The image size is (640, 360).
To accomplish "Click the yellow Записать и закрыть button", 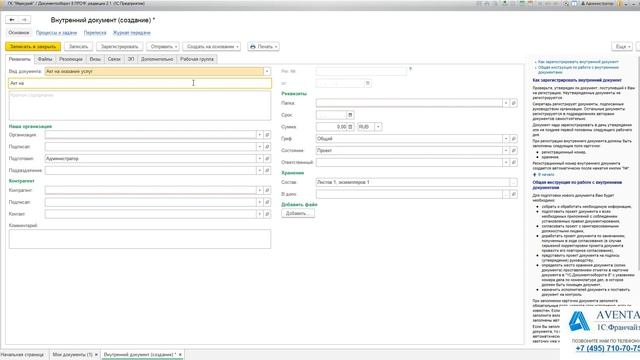I will click(33, 47).
